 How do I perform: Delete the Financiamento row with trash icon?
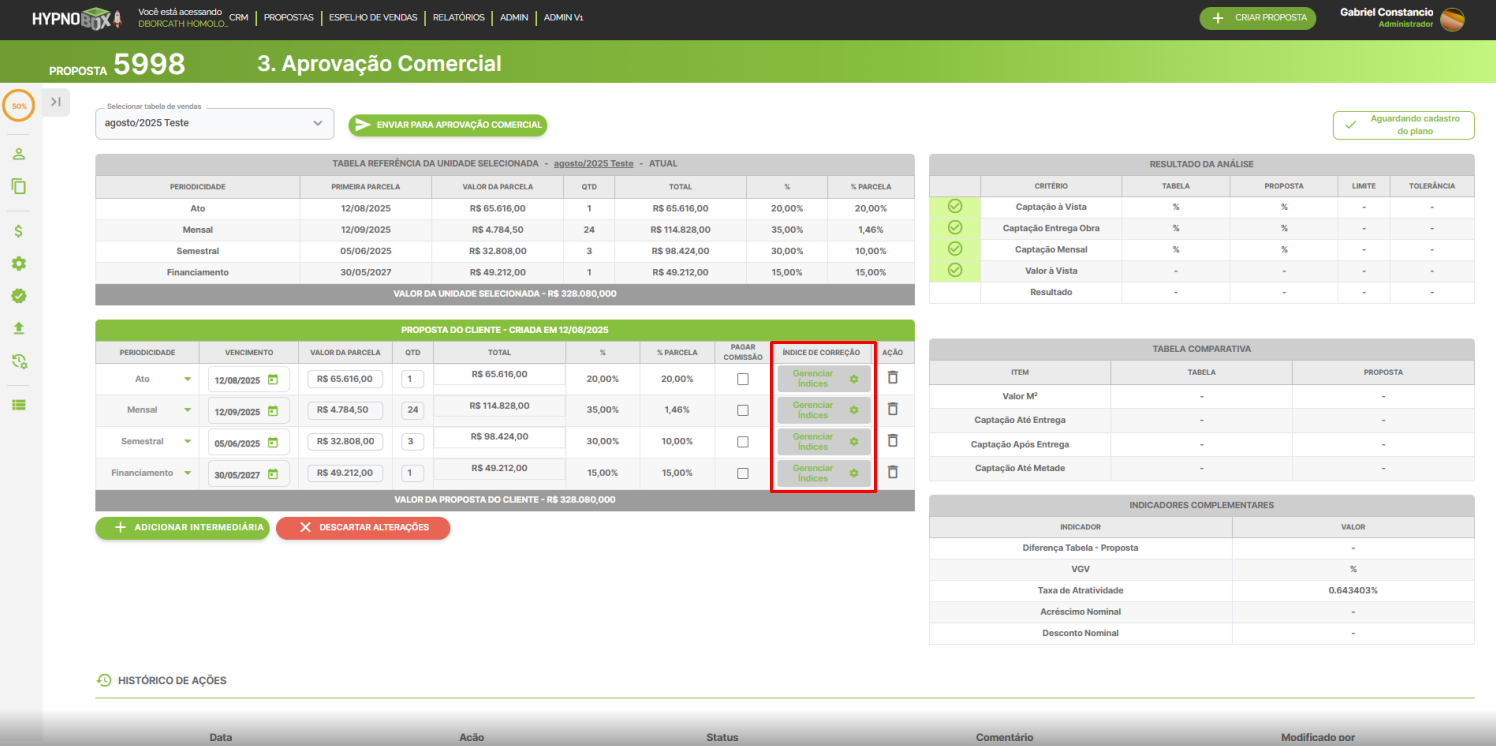click(x=893, y=472)
